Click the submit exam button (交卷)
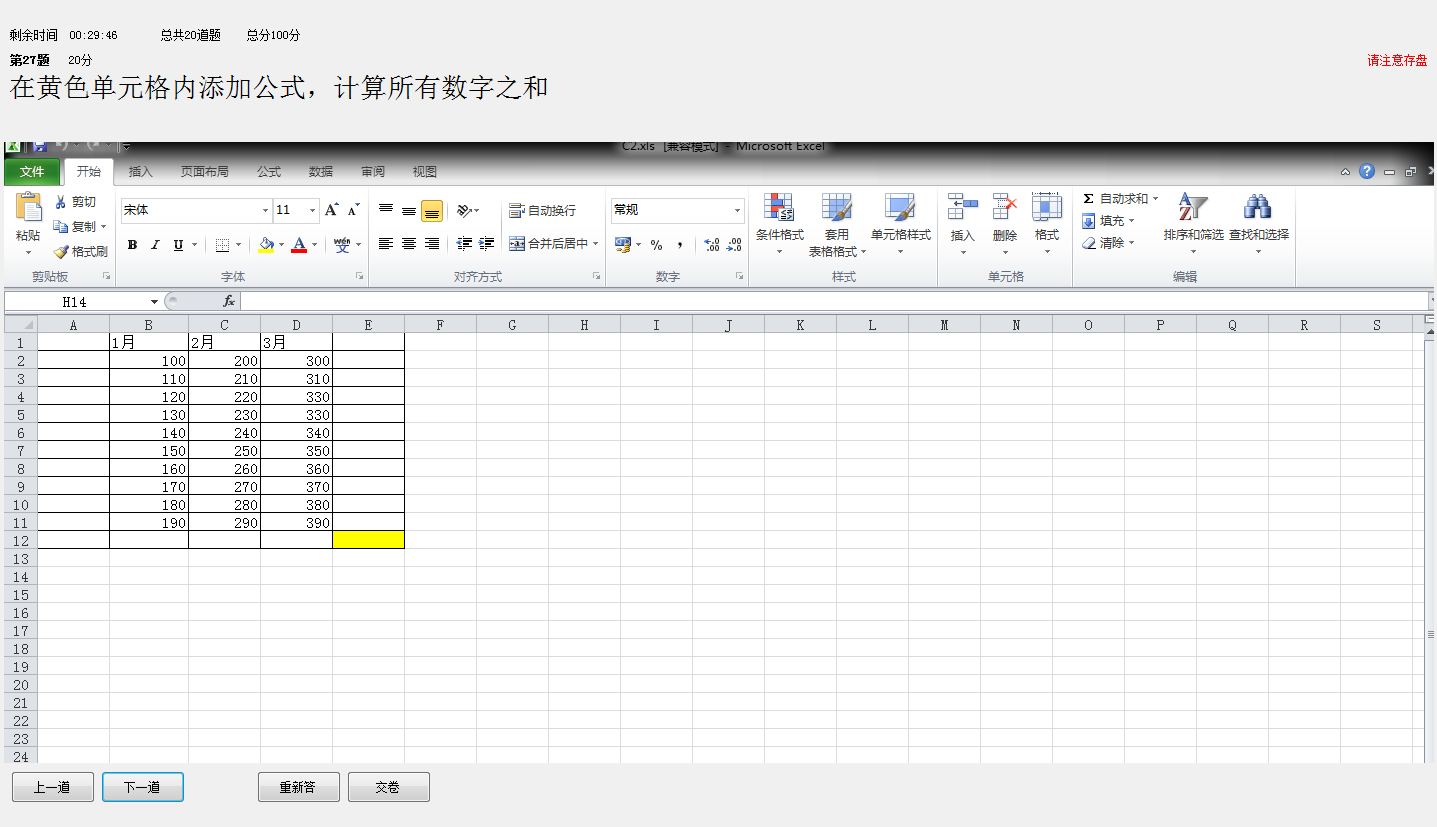1437x827 pixels. pyautogui.click(x=388, y=787)
